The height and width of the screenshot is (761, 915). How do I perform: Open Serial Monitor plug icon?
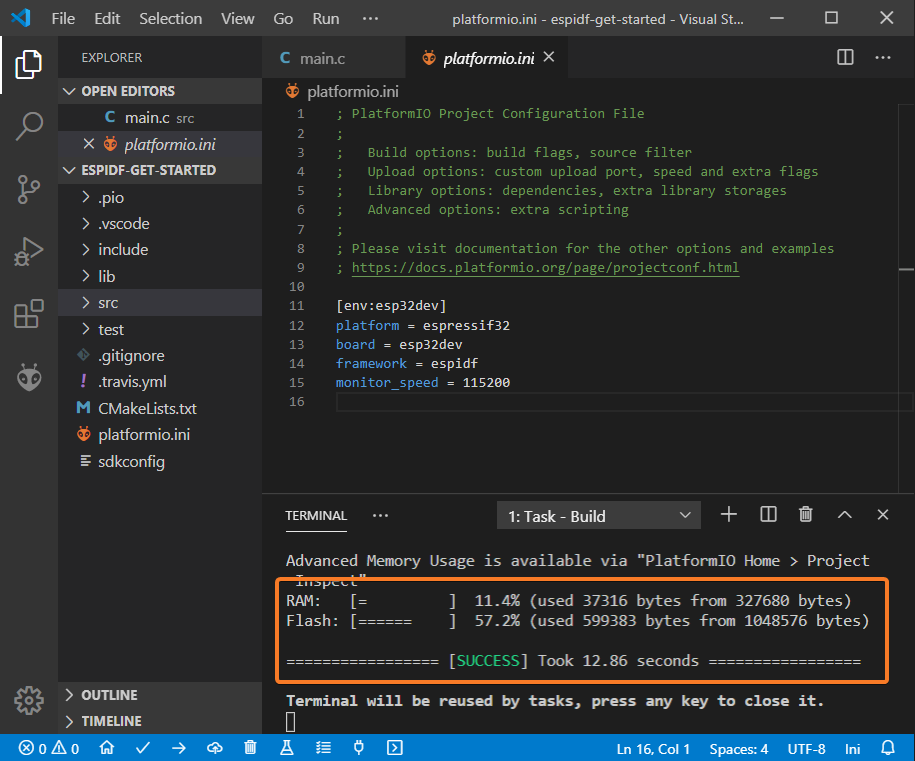pos(359,748)
